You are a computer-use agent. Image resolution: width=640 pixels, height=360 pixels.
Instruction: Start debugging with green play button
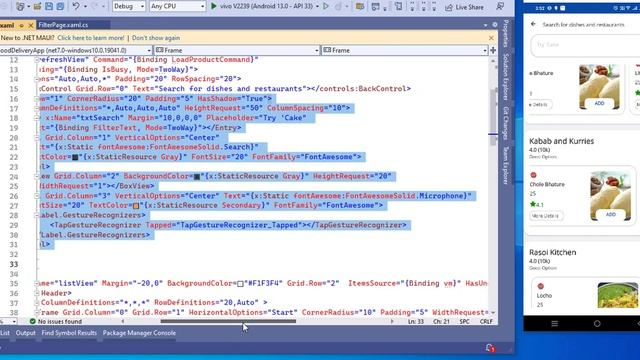213,6
